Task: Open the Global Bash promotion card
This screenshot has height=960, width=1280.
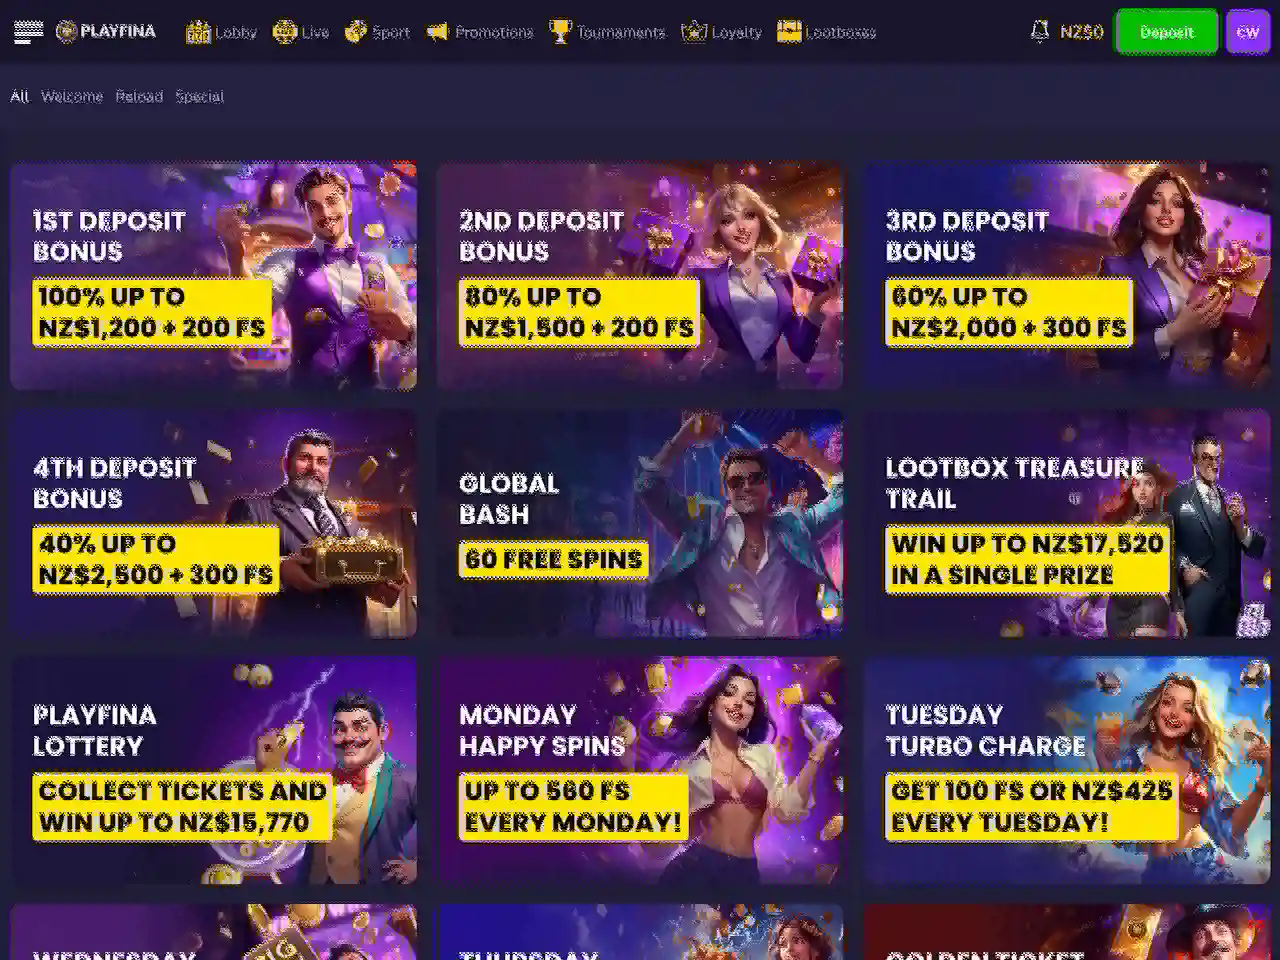Action: pos(640,523)
